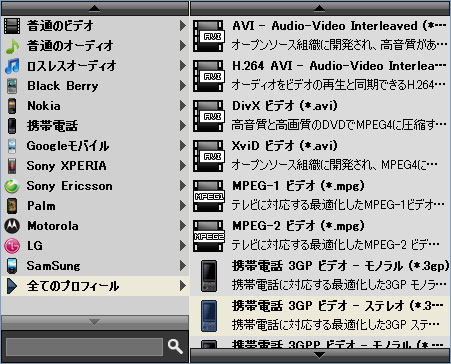Click the film icon beside 普通のビデオ
Image resolution: width=451 pixels, height=364 pixels.
point(12,26)
